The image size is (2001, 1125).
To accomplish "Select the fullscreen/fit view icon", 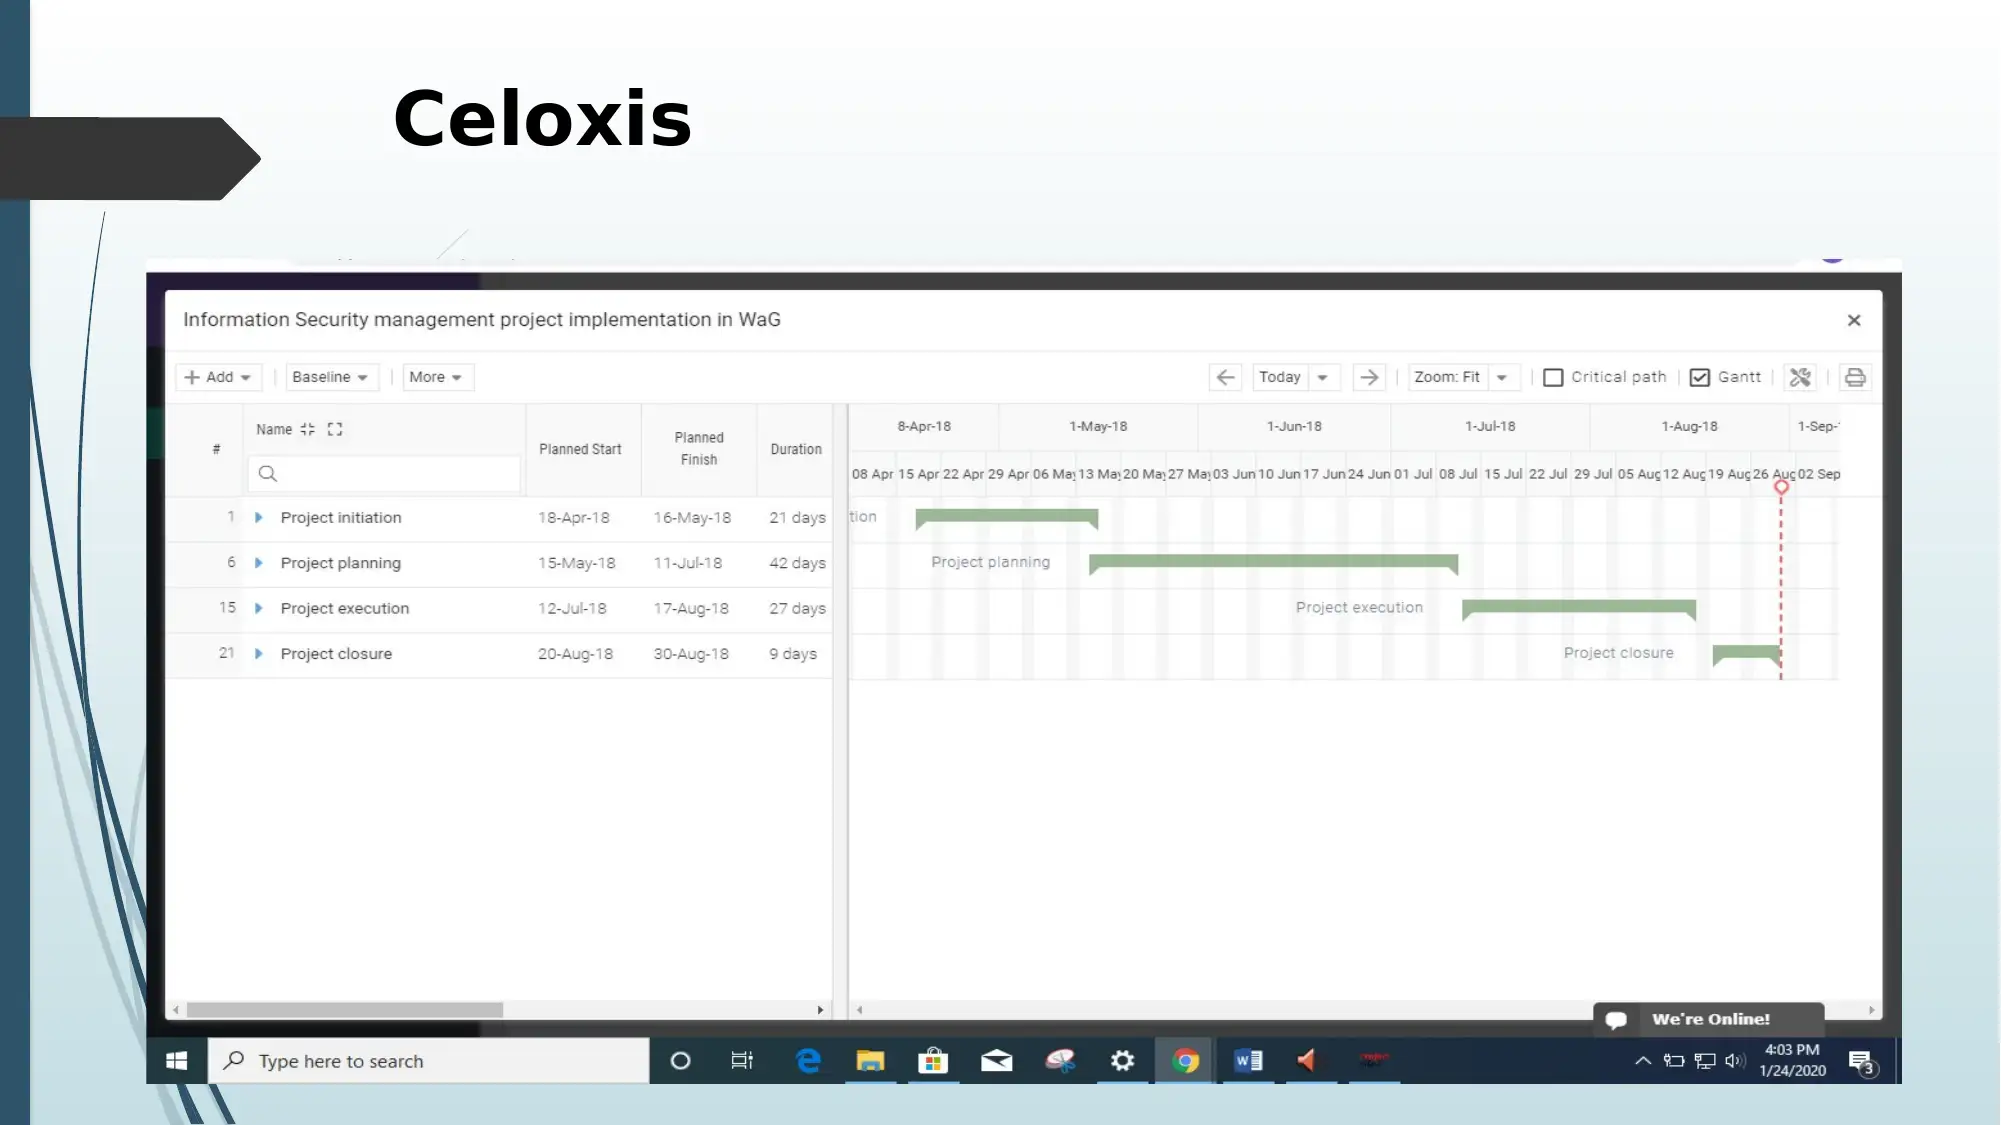I will pyautogui.click(x=333, y=429).
